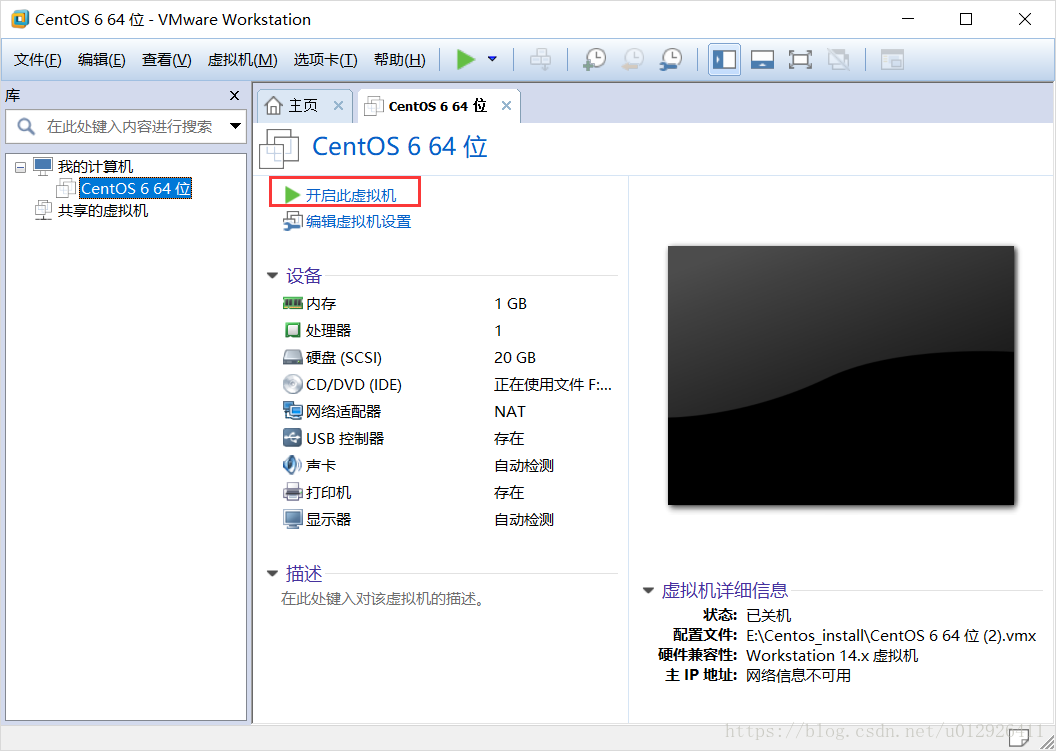Switch to the 主页 tab
The height and width of the screenshot is (751, 1056).
(302, 106)
